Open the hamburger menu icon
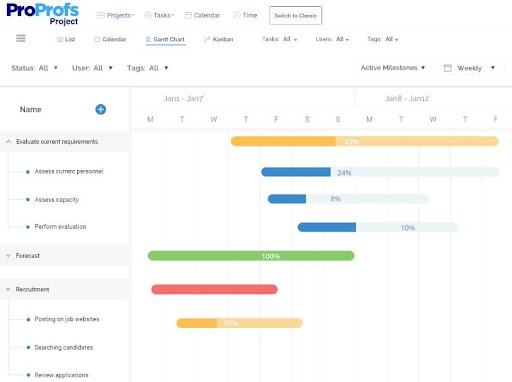 pos(21,38)
